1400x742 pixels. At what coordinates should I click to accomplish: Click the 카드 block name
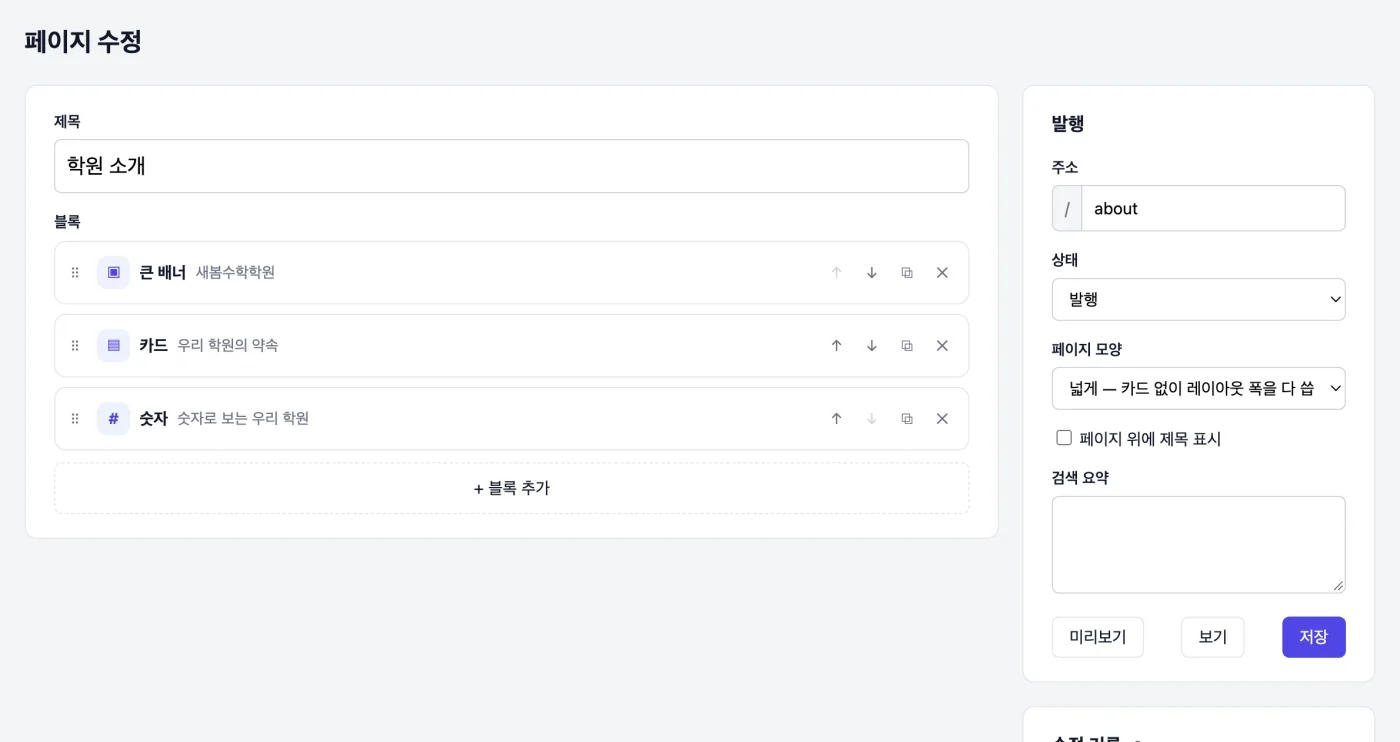153,346
